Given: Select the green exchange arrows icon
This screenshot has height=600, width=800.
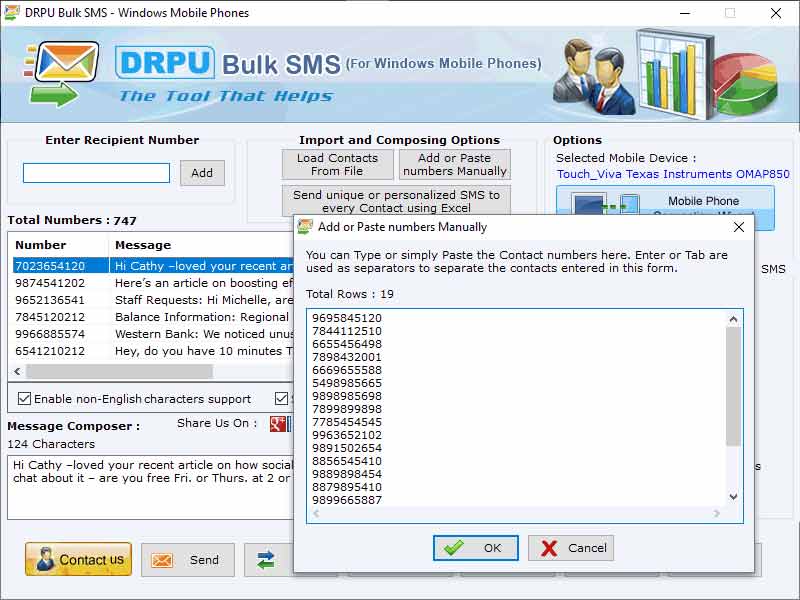Looking at the screenshot, I should click(x=265, y=559).
